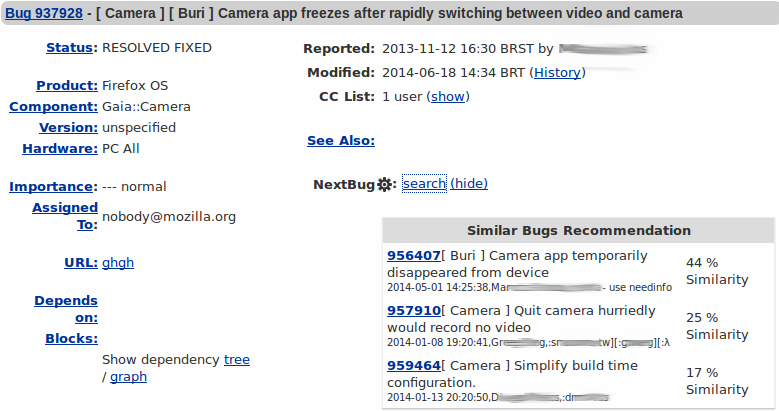Click the NextBug gear icon
This screenshot has width=779, height=411.
[x=384, y=185]
